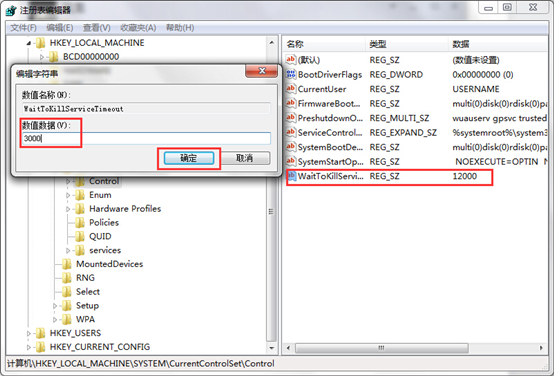Click the ServiceControl... value icon

[291, 132]
